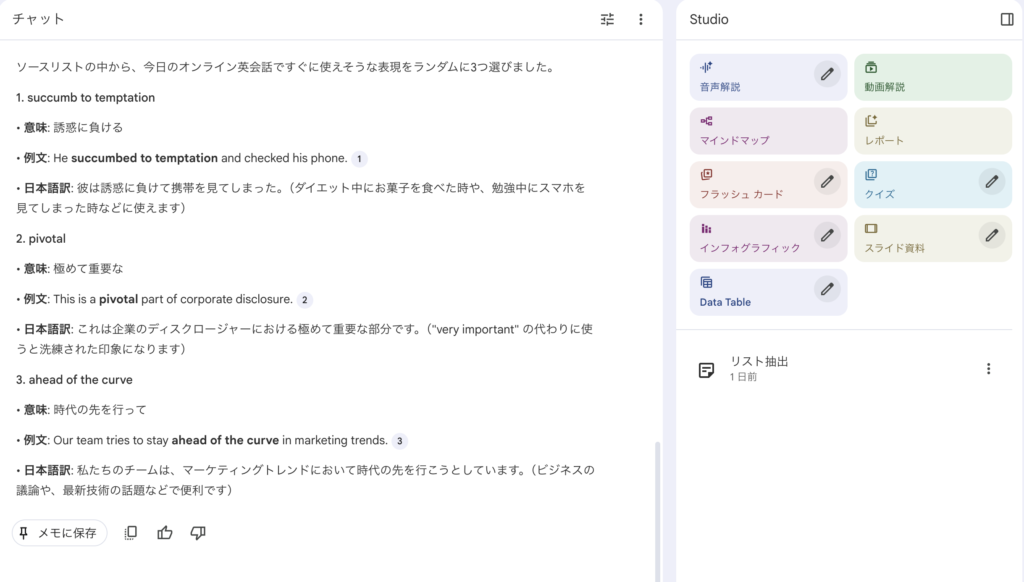The width and height of the screenshot is (1024, 582).
Task: Edit Data Table options pencil icon
Action: [x=826, y=289]
